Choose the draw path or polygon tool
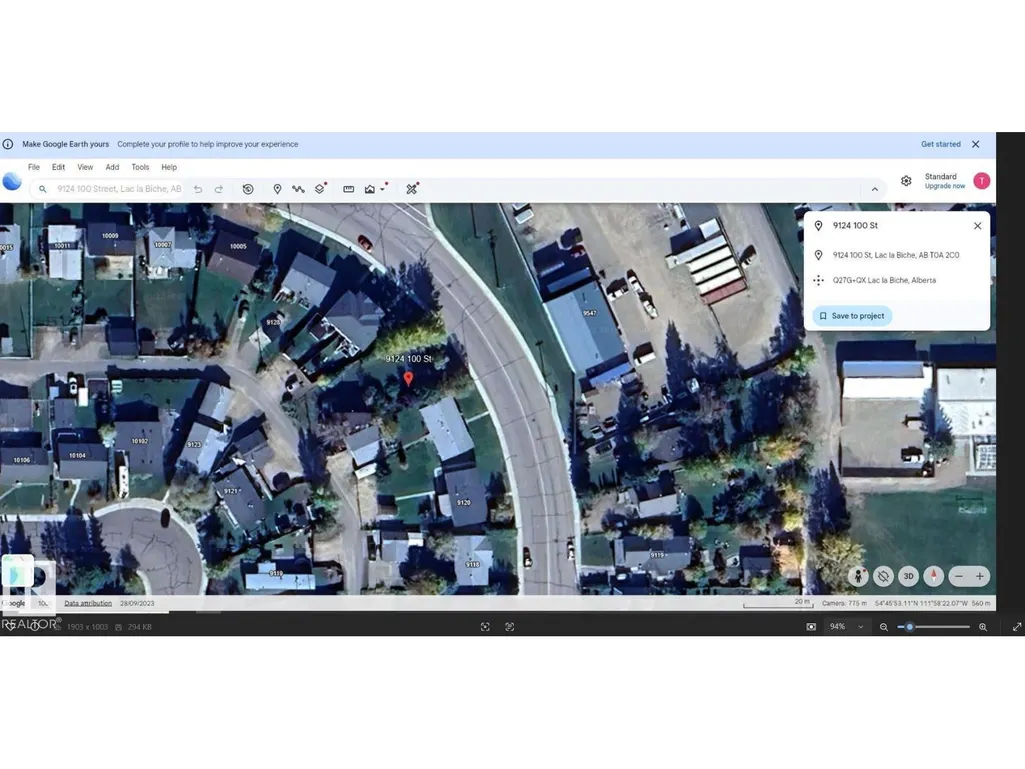This screenshot has width=1025, height=769. coord(298,189)
